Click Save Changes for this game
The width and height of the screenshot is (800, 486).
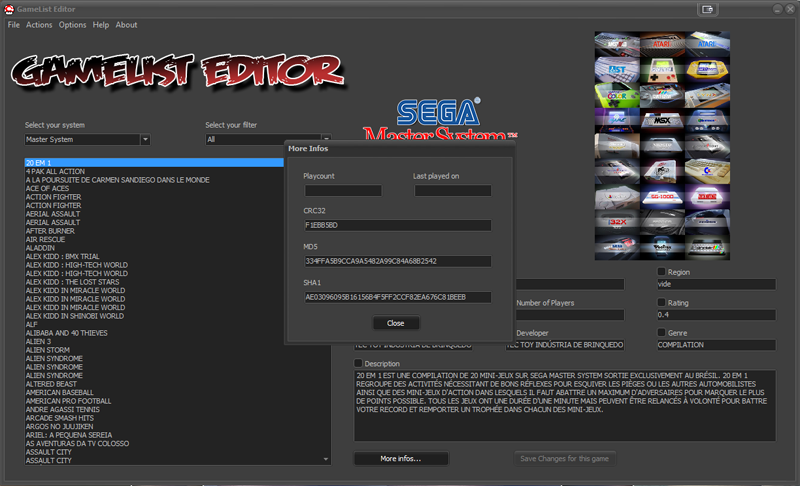(x=564, y=458)
